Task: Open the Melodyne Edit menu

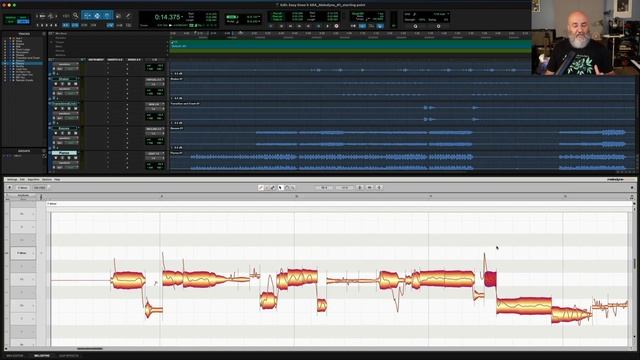Action: coord(22,180)
